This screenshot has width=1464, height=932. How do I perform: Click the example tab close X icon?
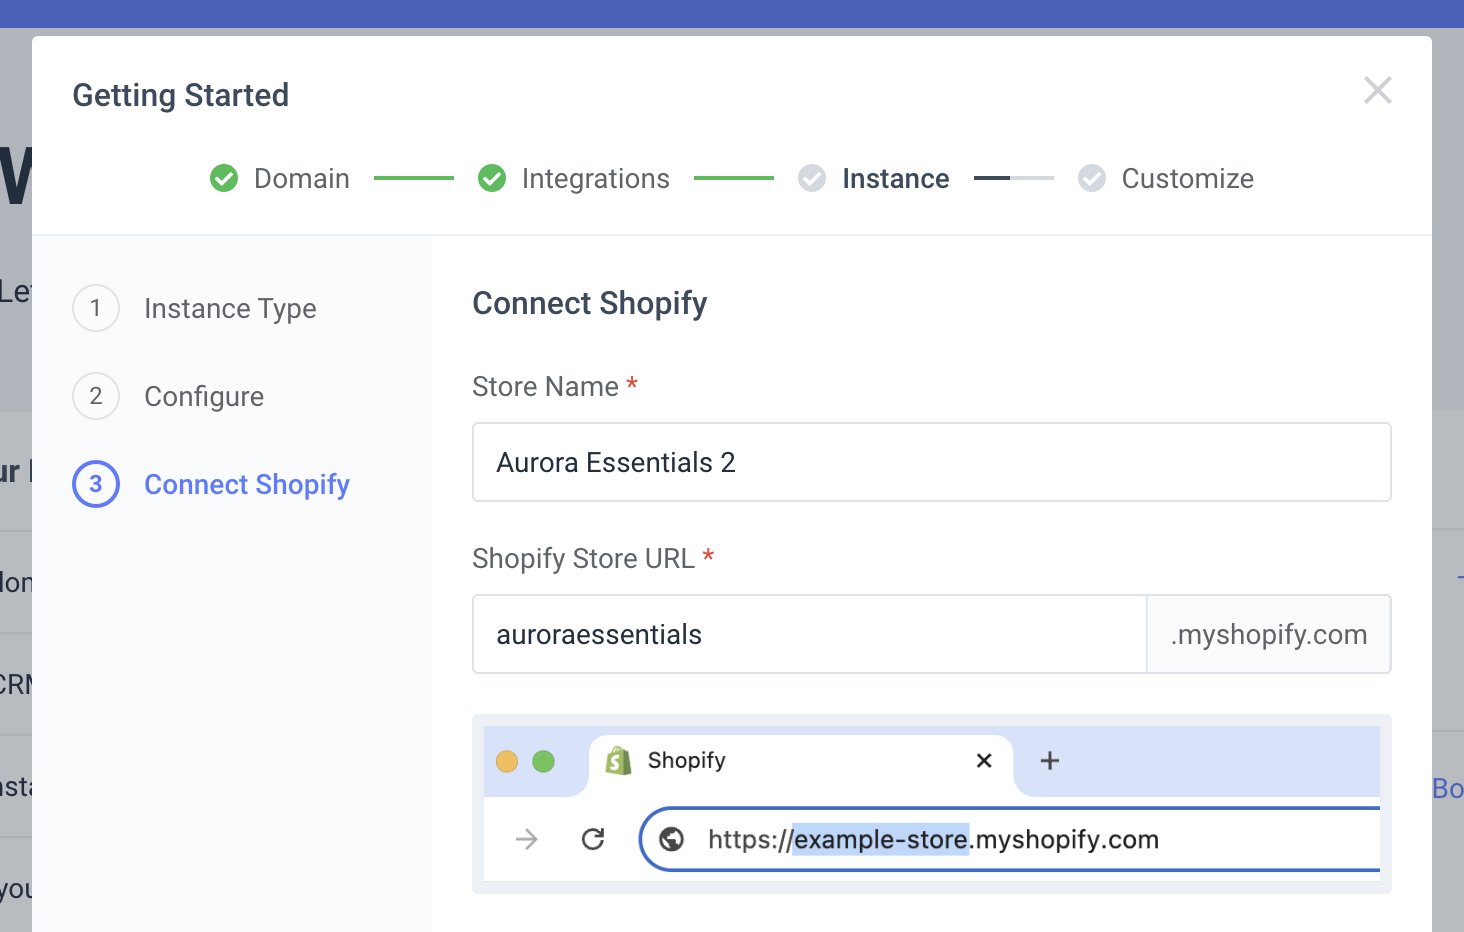point(984,761)
